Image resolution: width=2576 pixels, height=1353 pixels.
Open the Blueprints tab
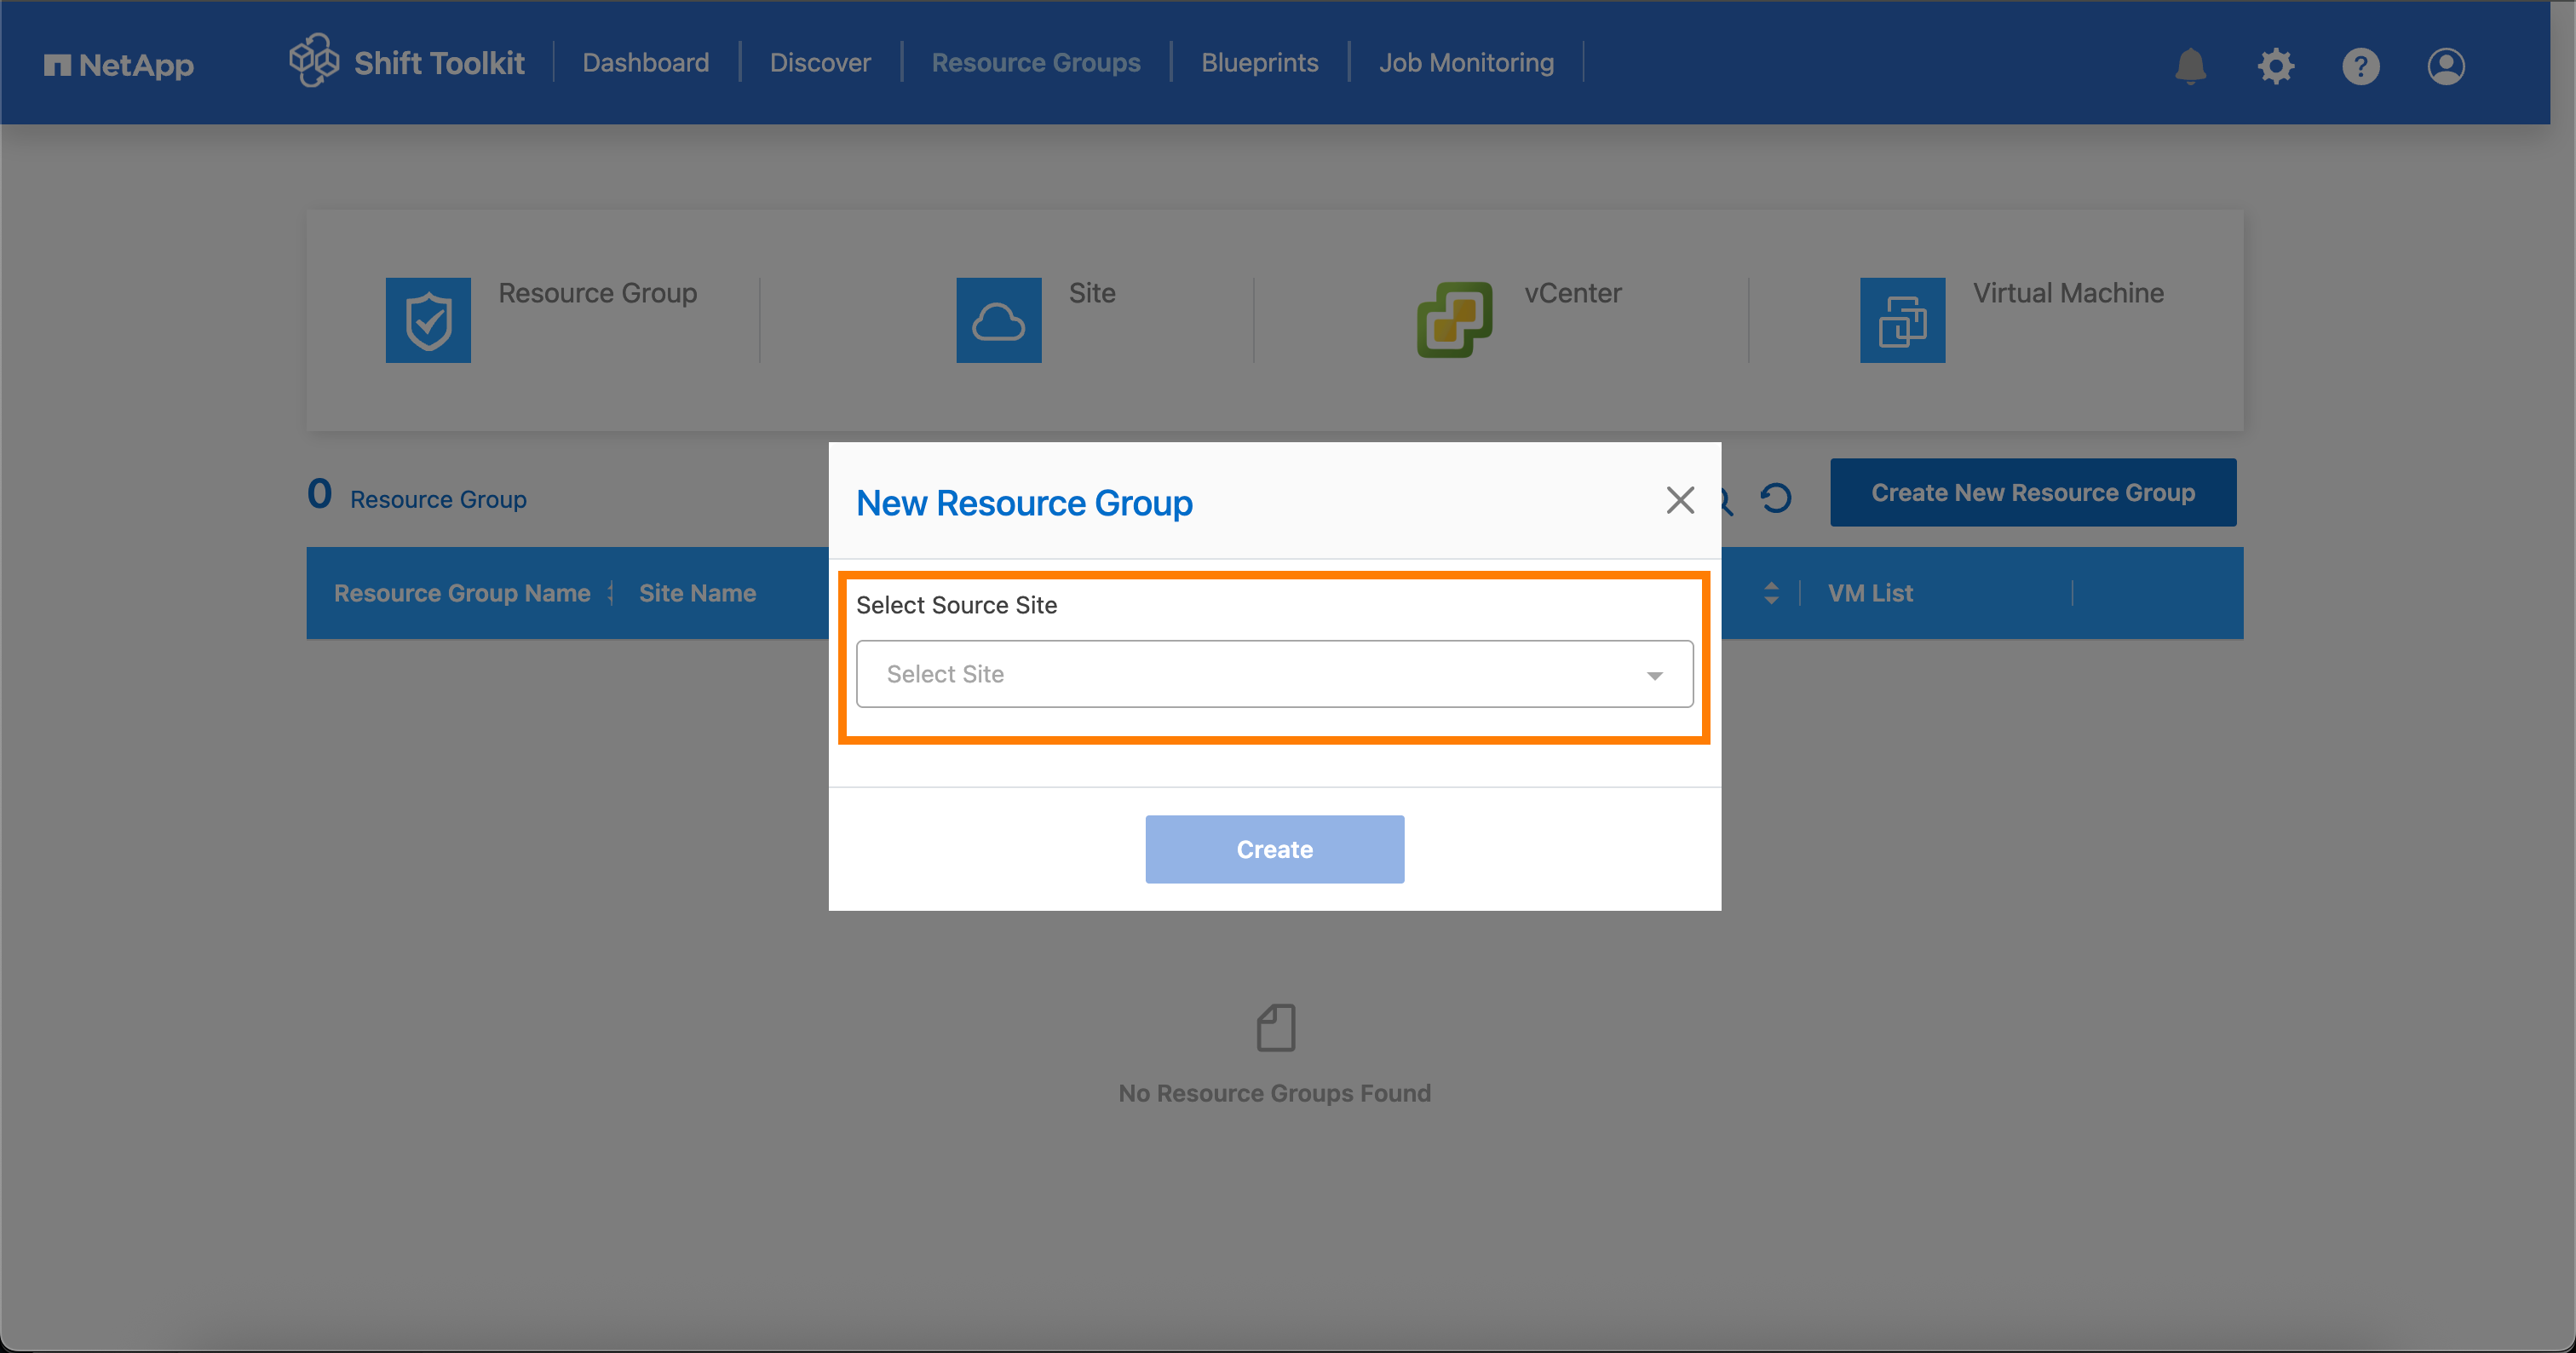tap(1259, 63)
